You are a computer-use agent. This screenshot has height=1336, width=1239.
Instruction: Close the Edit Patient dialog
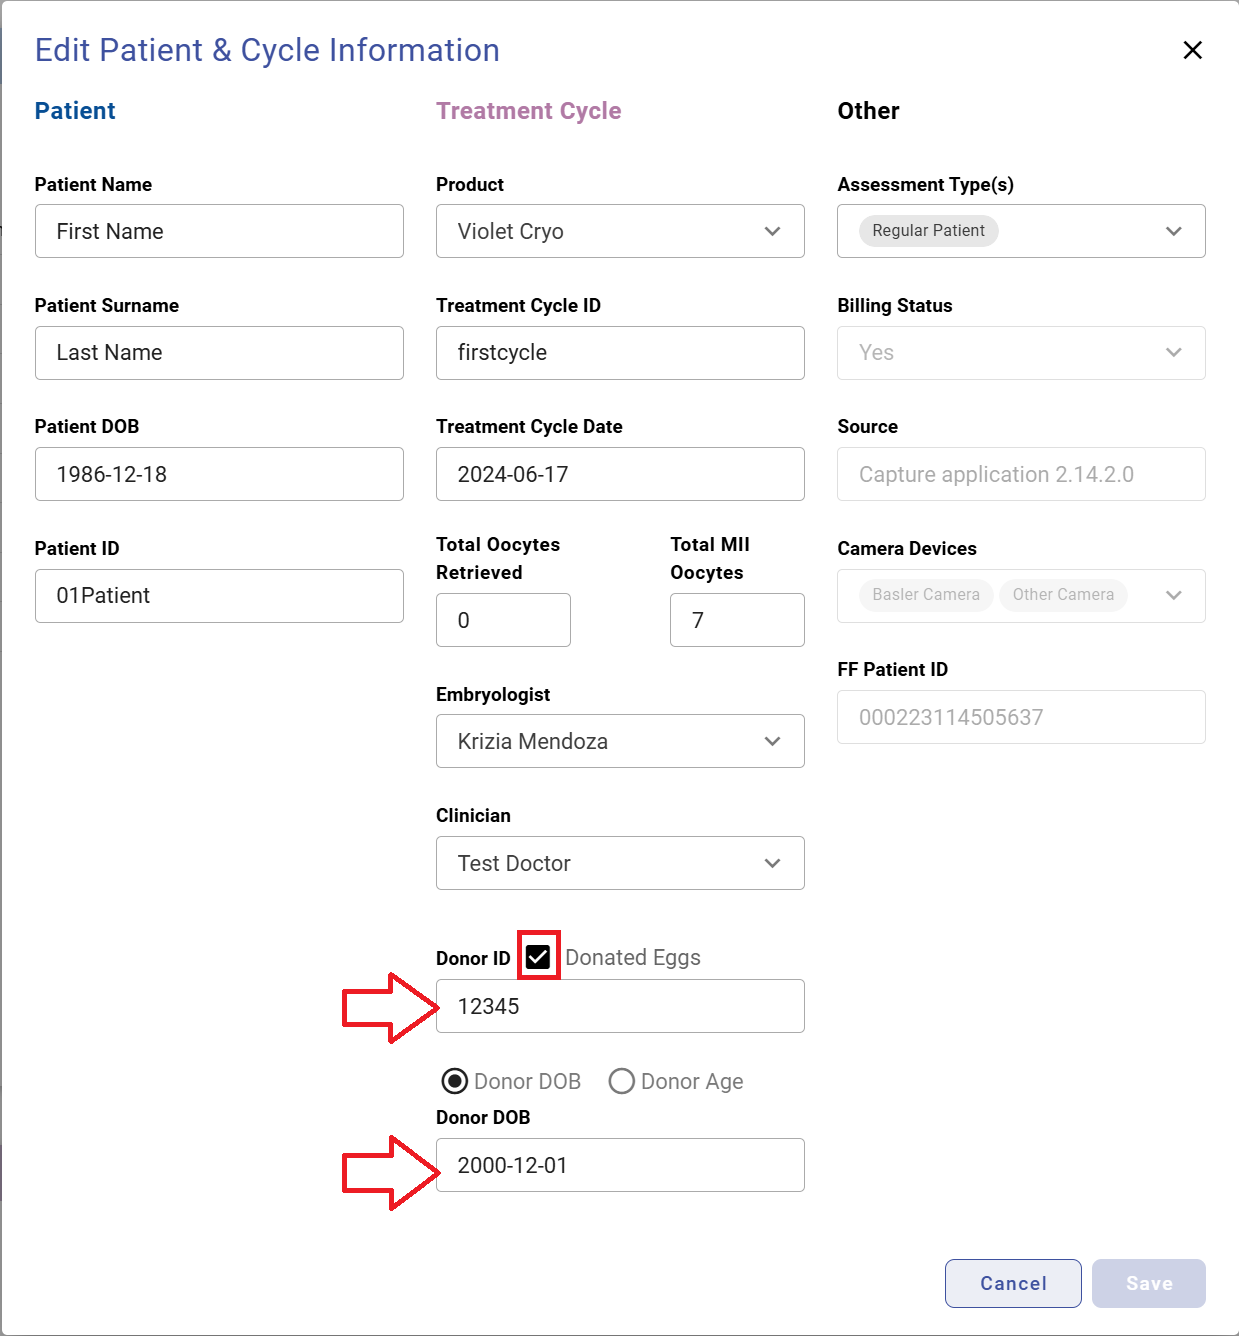(1192, 50)
